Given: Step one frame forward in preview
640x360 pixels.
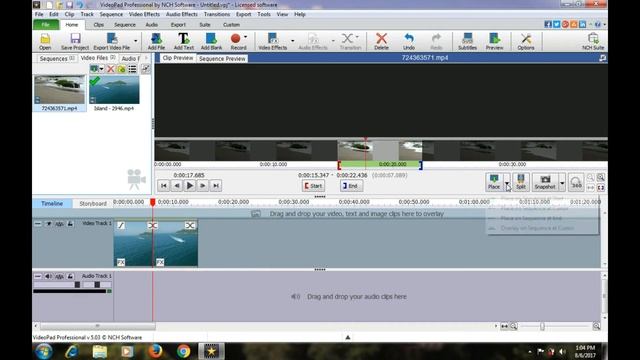Looking at the screenshot, I should pyautogui.click(x=203, y=186).
